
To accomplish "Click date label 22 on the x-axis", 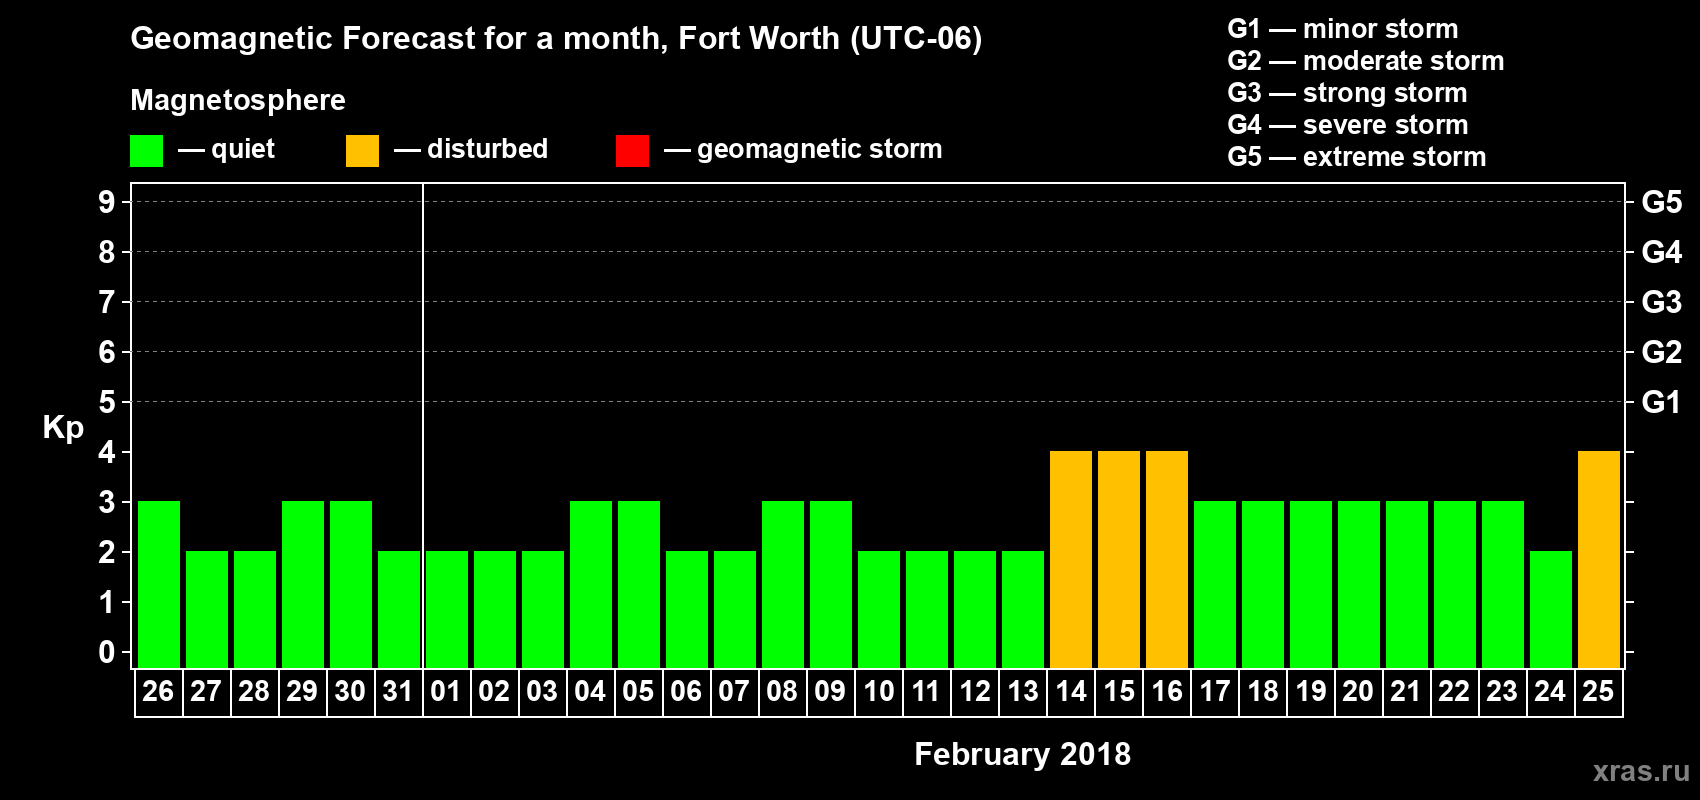I will click(1454, 692).
